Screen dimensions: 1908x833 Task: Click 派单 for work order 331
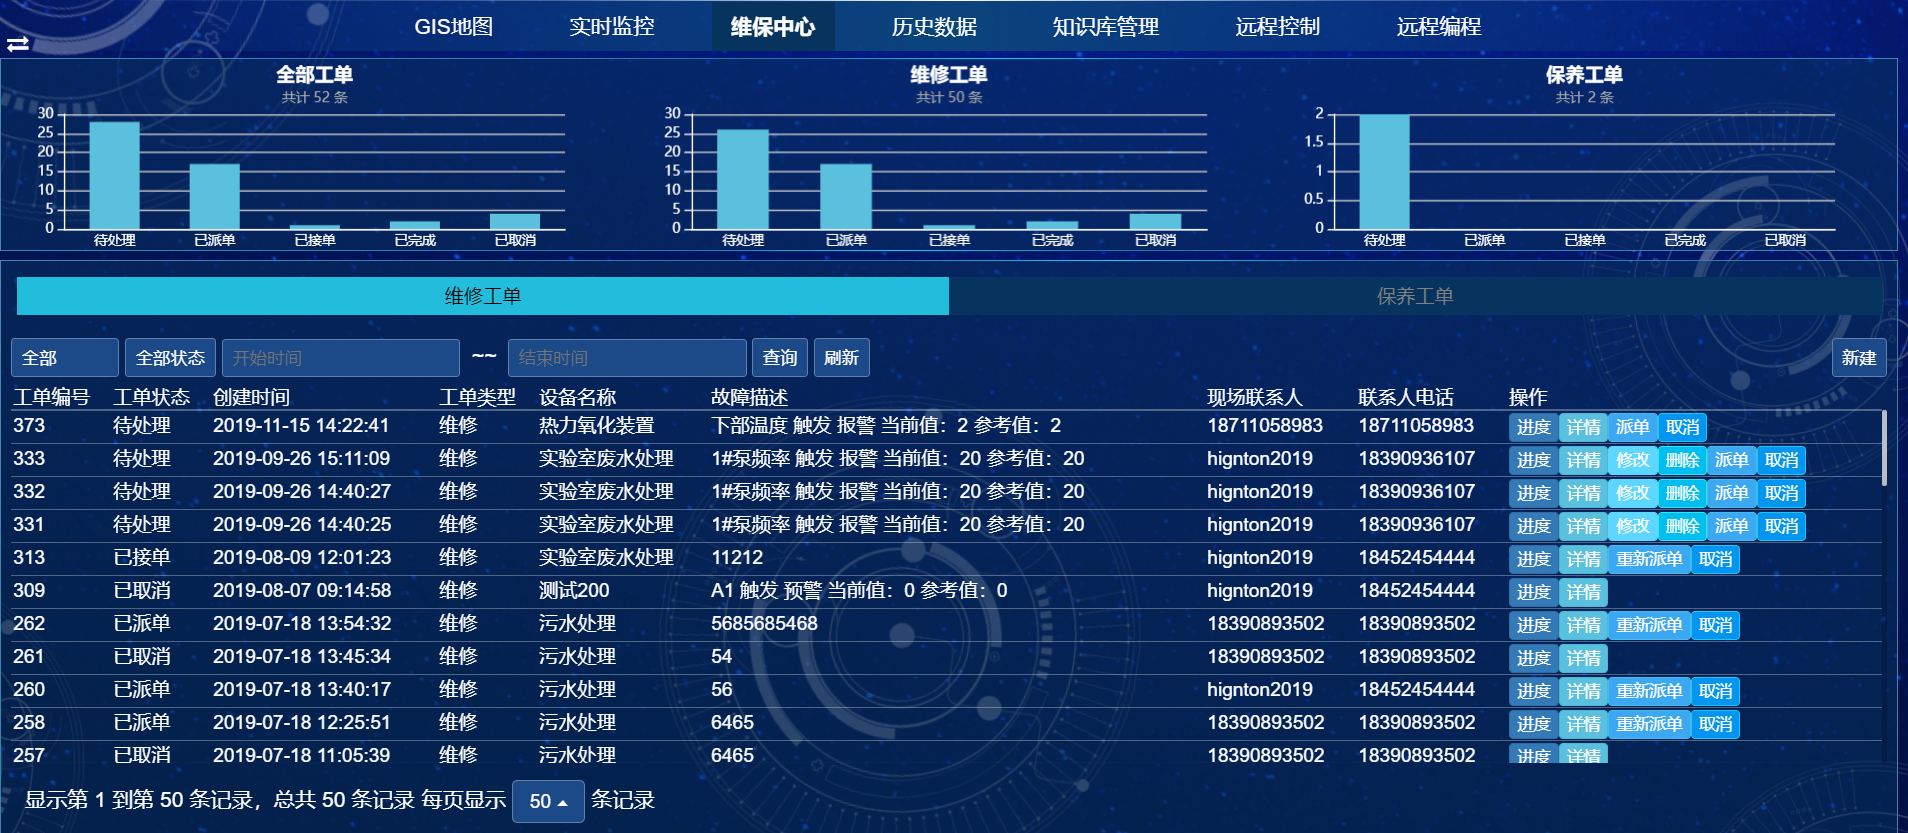click(1732, 526)
